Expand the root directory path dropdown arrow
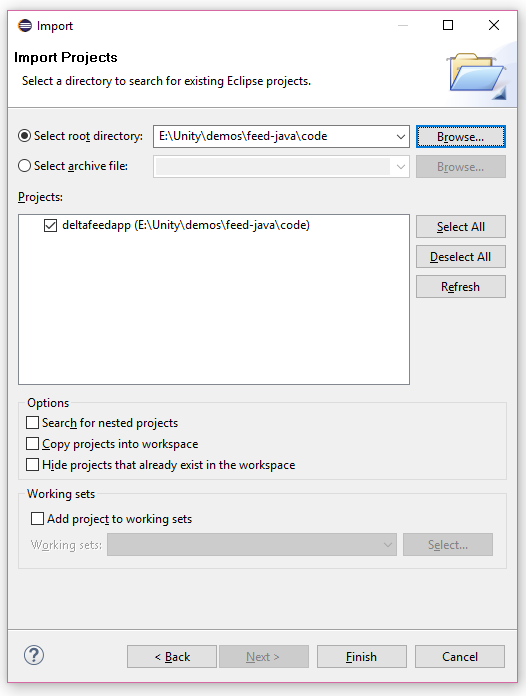 pyautogui.click(x=400, y=137)
